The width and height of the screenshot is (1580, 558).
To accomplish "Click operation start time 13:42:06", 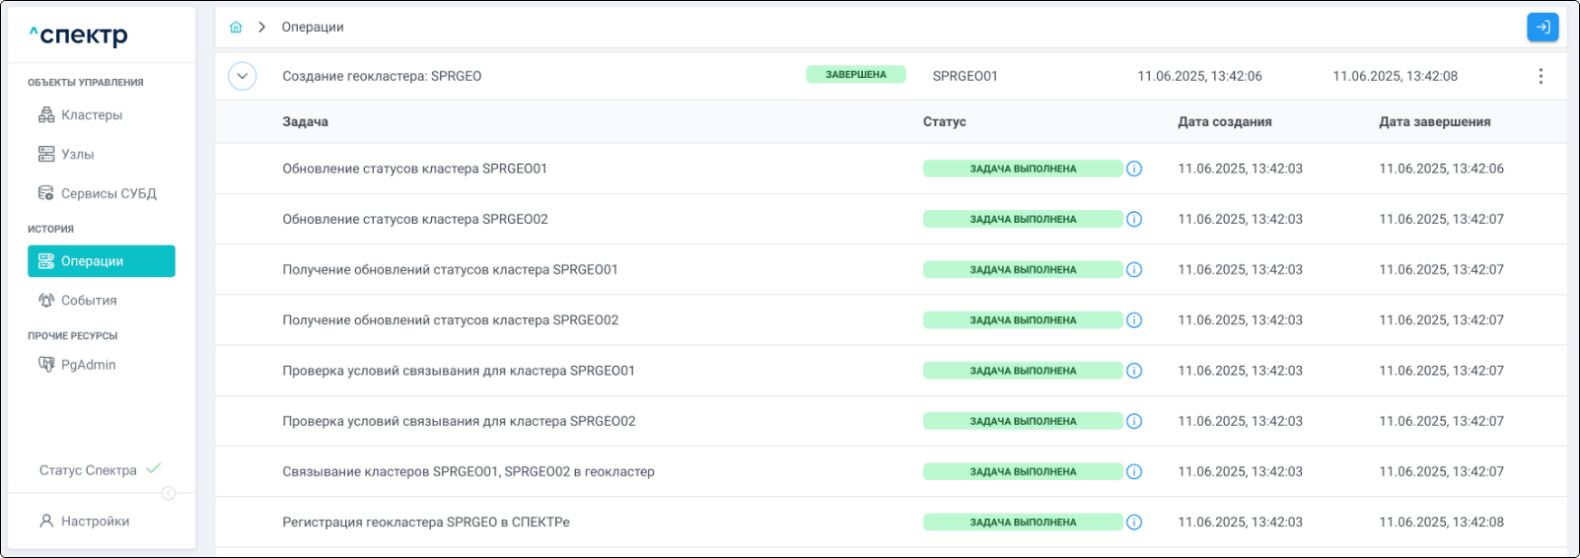I will click(x=1200, y=76).
